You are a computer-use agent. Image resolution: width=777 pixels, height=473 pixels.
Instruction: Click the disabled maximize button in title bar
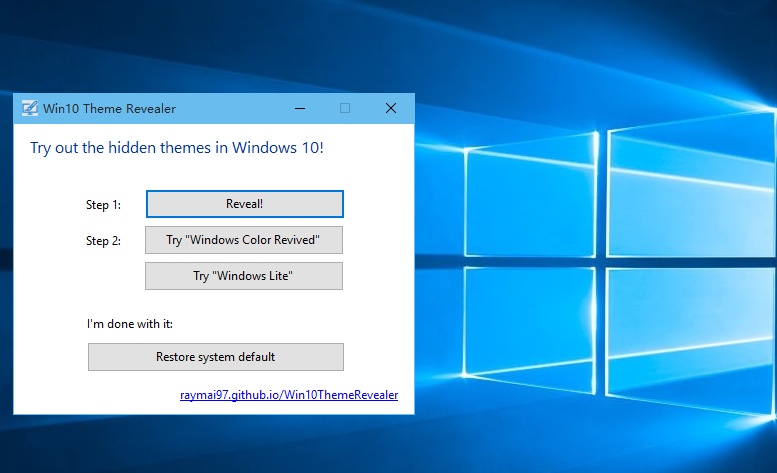click(345, 108)
